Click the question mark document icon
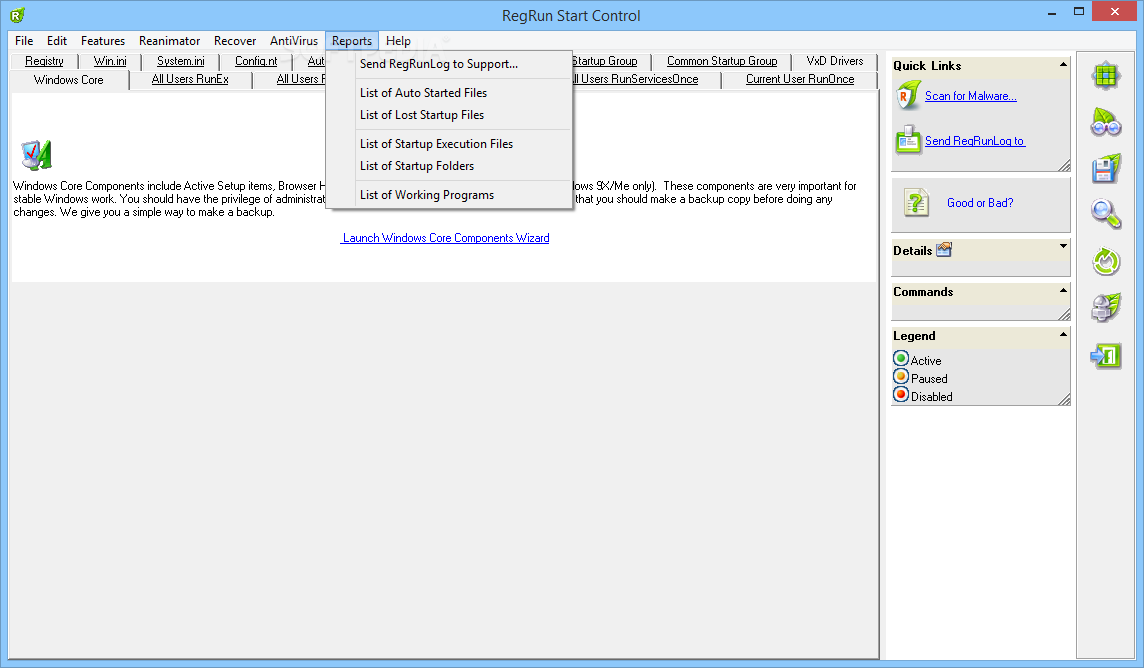 click(916, 202)
